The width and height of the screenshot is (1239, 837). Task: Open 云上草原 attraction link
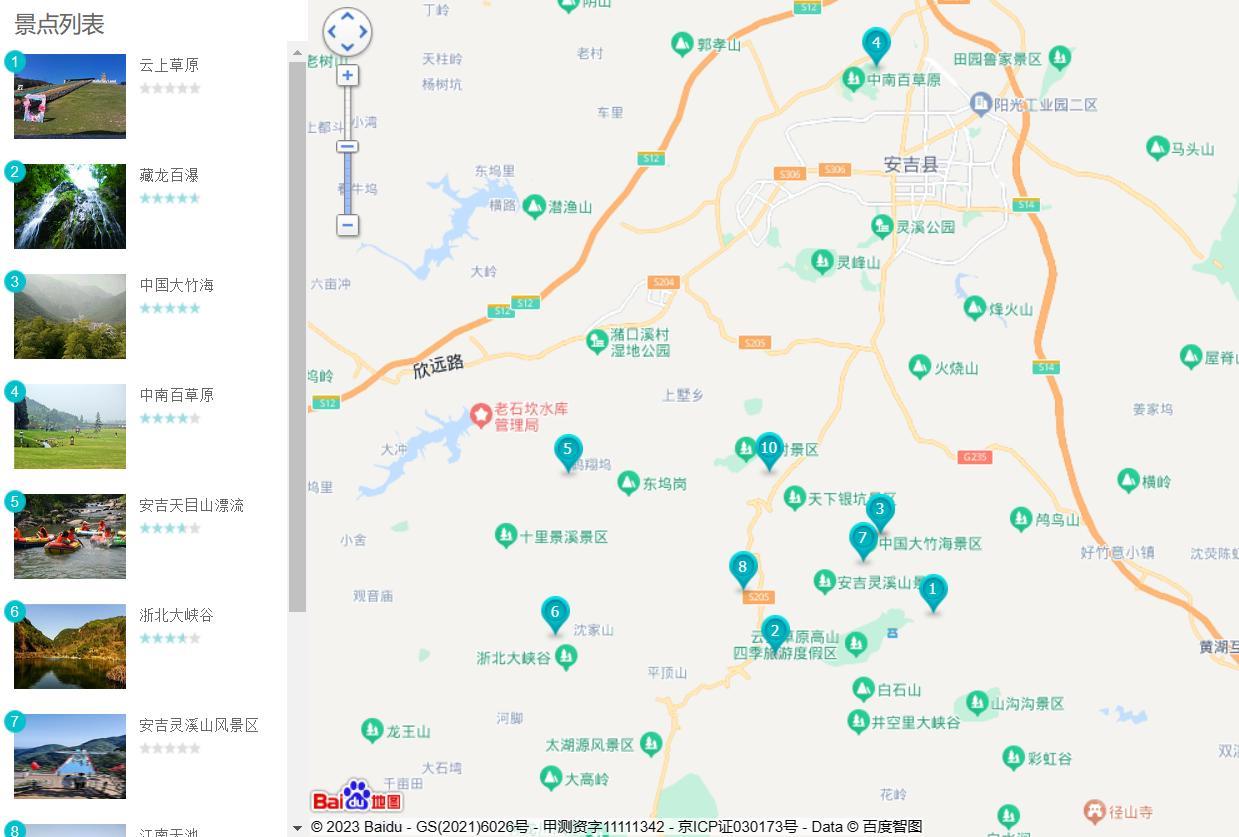click(169, 65)
